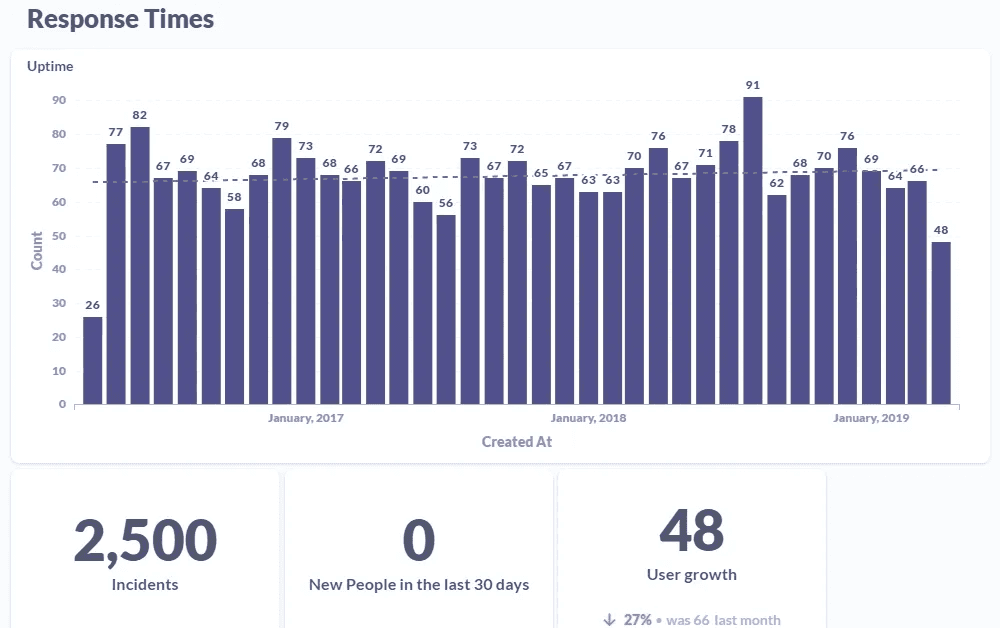Click the Created At axis title
The width and height of the screenshot is (1000, 628).
click(x=516, y=441)
